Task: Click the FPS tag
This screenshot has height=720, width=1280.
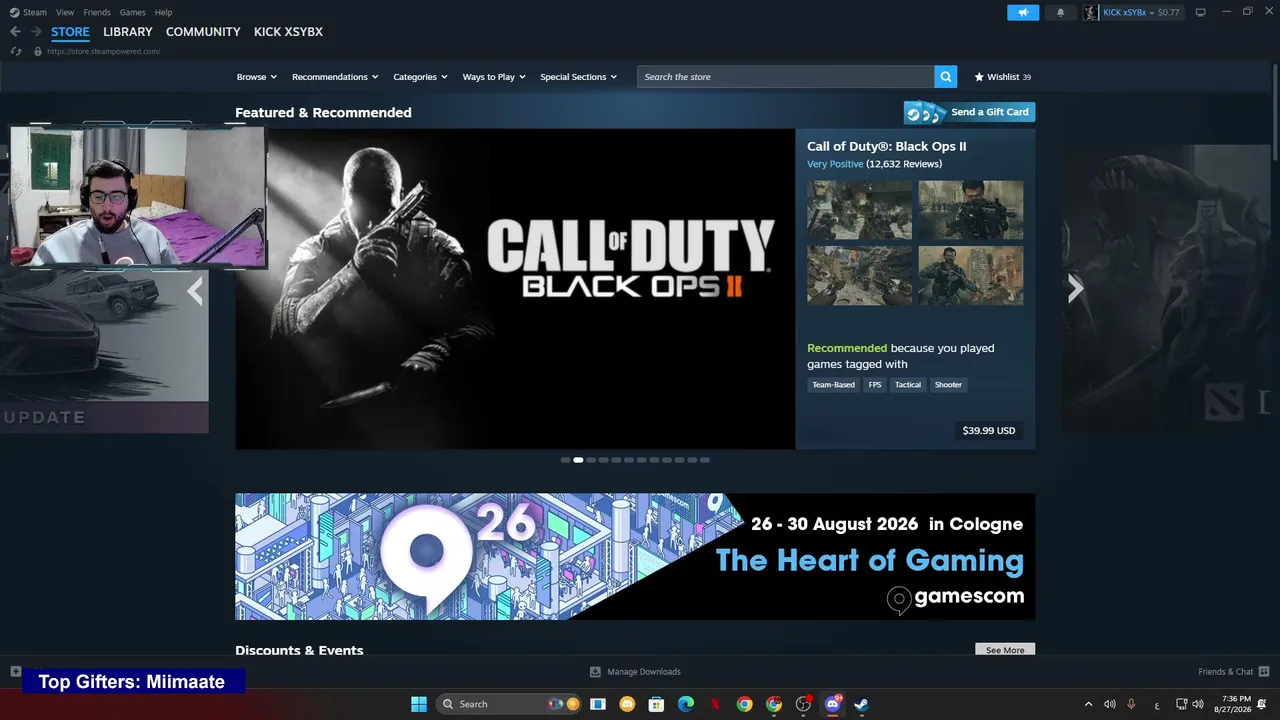Action: (x=875, y=385)
